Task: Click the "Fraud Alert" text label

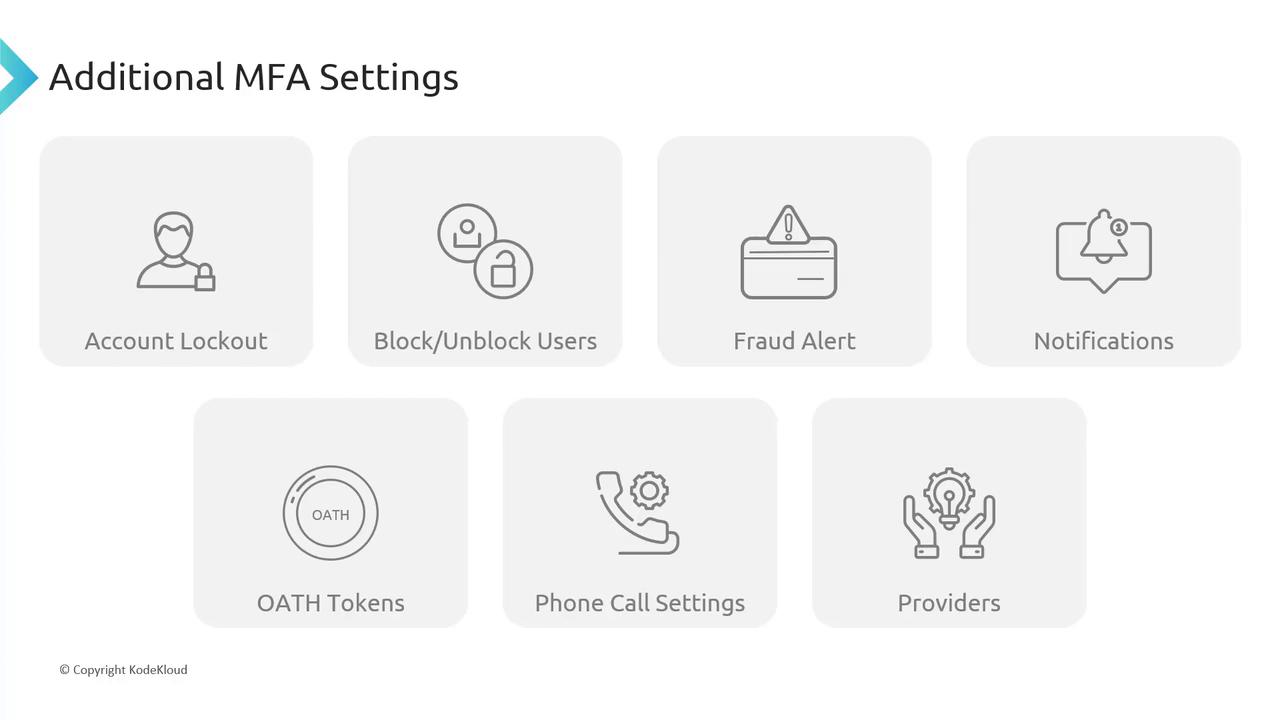Action: coord(794,341)
